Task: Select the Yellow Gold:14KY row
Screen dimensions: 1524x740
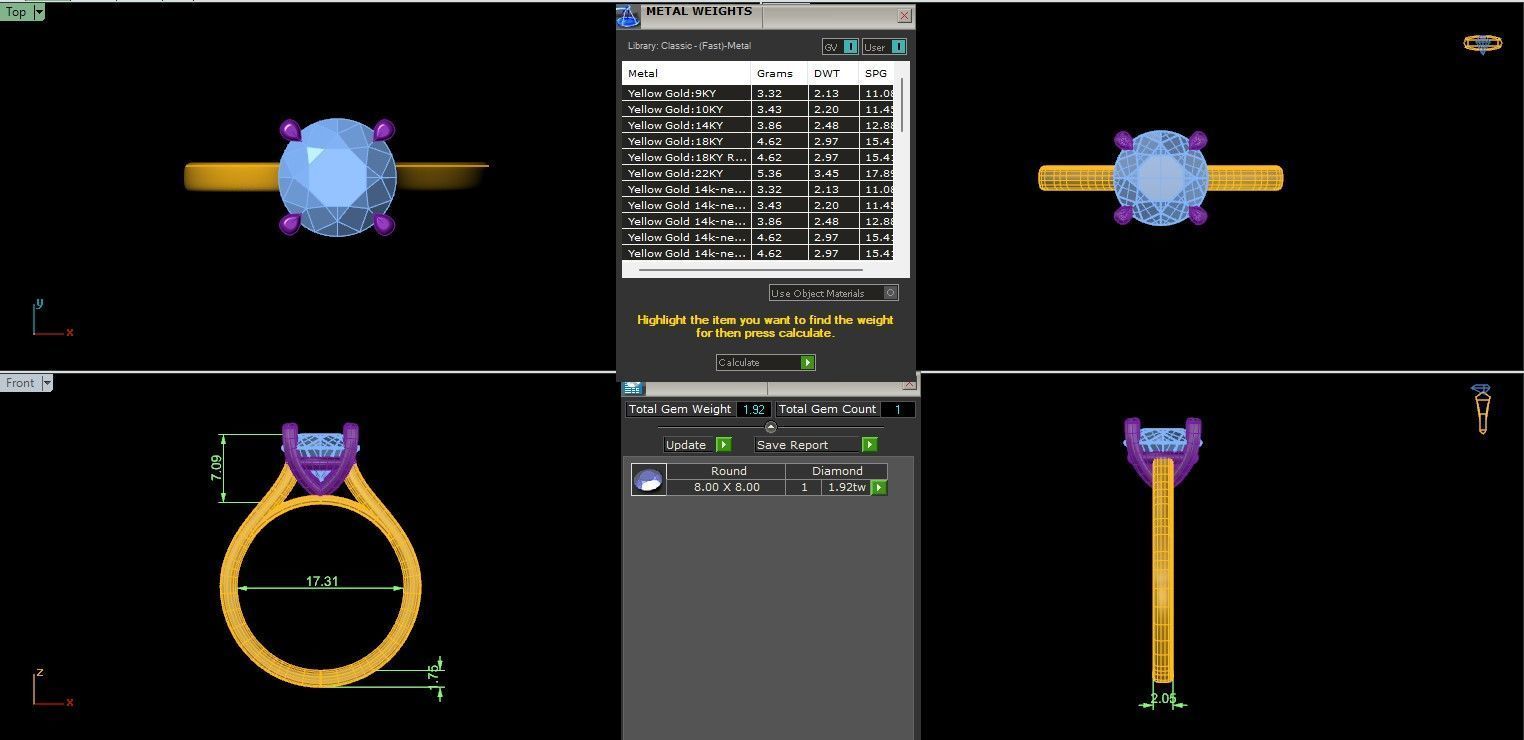Action: [758, 125]
